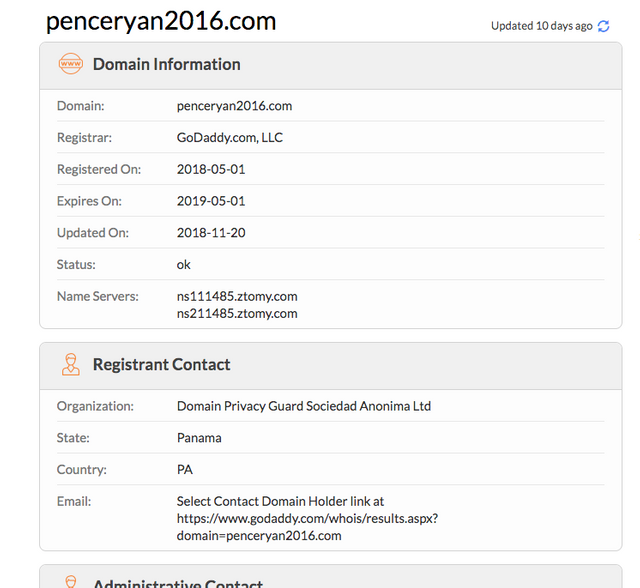The image size is (640, 588).
Task: Select the Registrant Contact section header
Action: [161, 365]
